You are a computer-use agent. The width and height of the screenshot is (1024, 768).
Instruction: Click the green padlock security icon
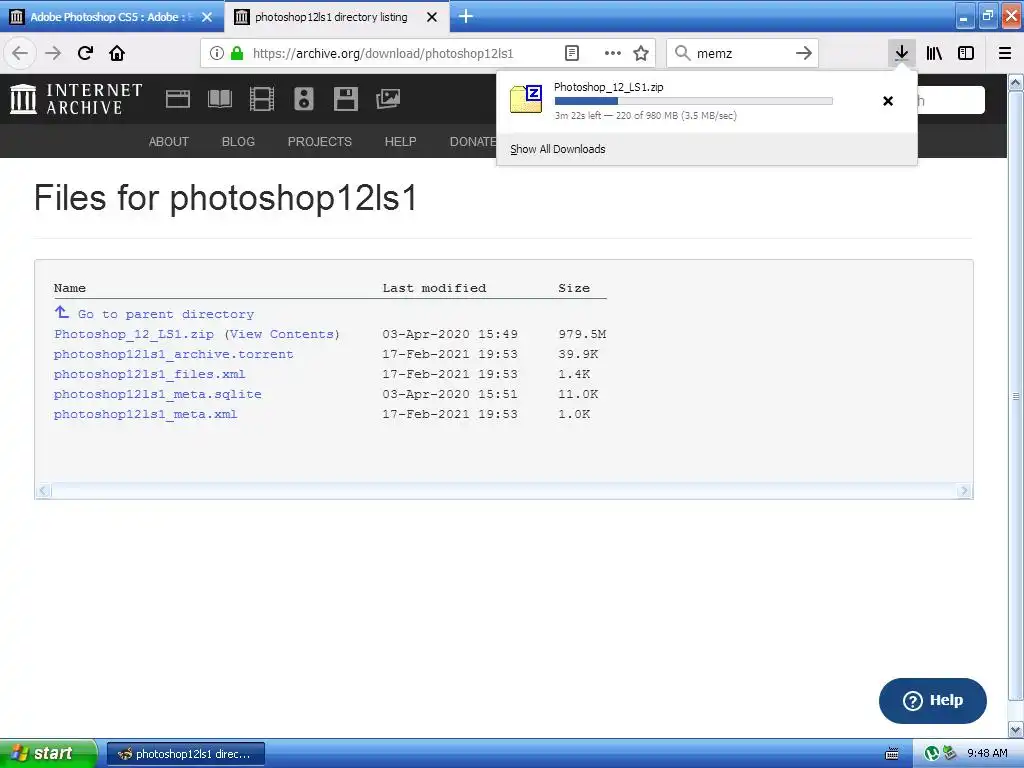(237, 54)
